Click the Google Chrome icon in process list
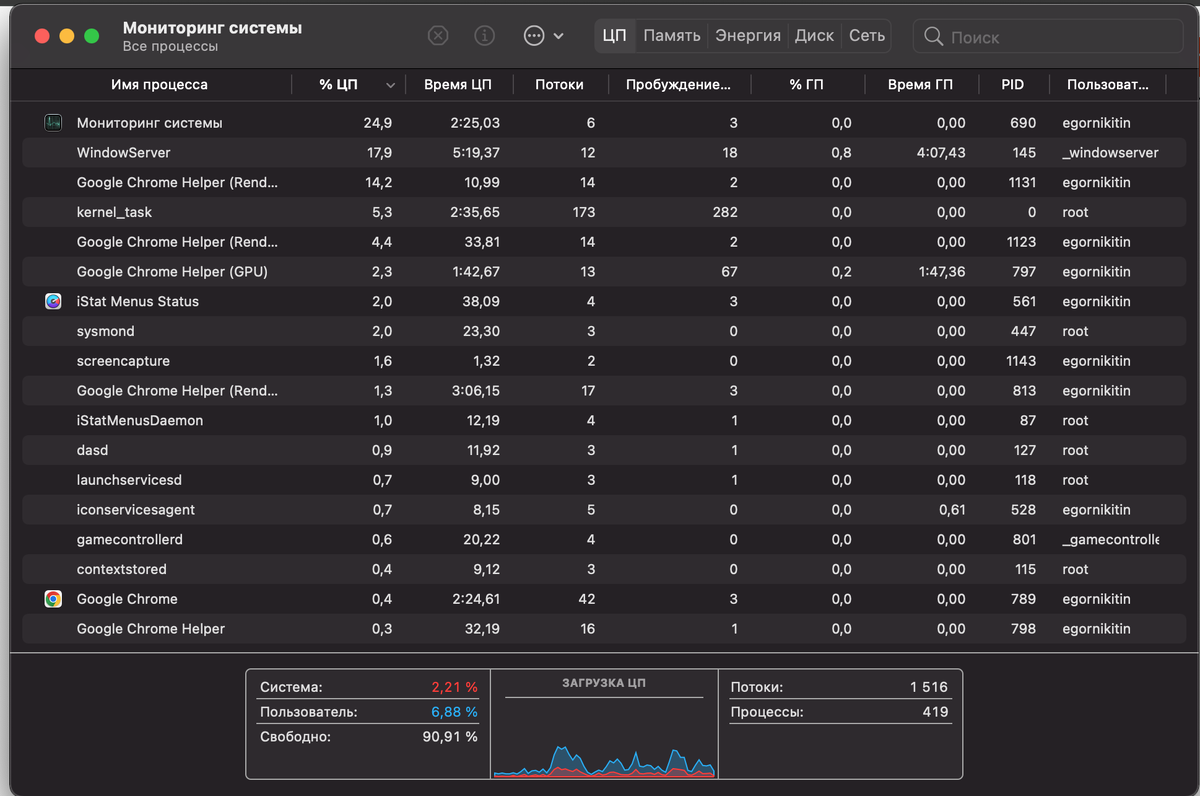The width and height of the screenshot is (1200, 796). [54, 599]
